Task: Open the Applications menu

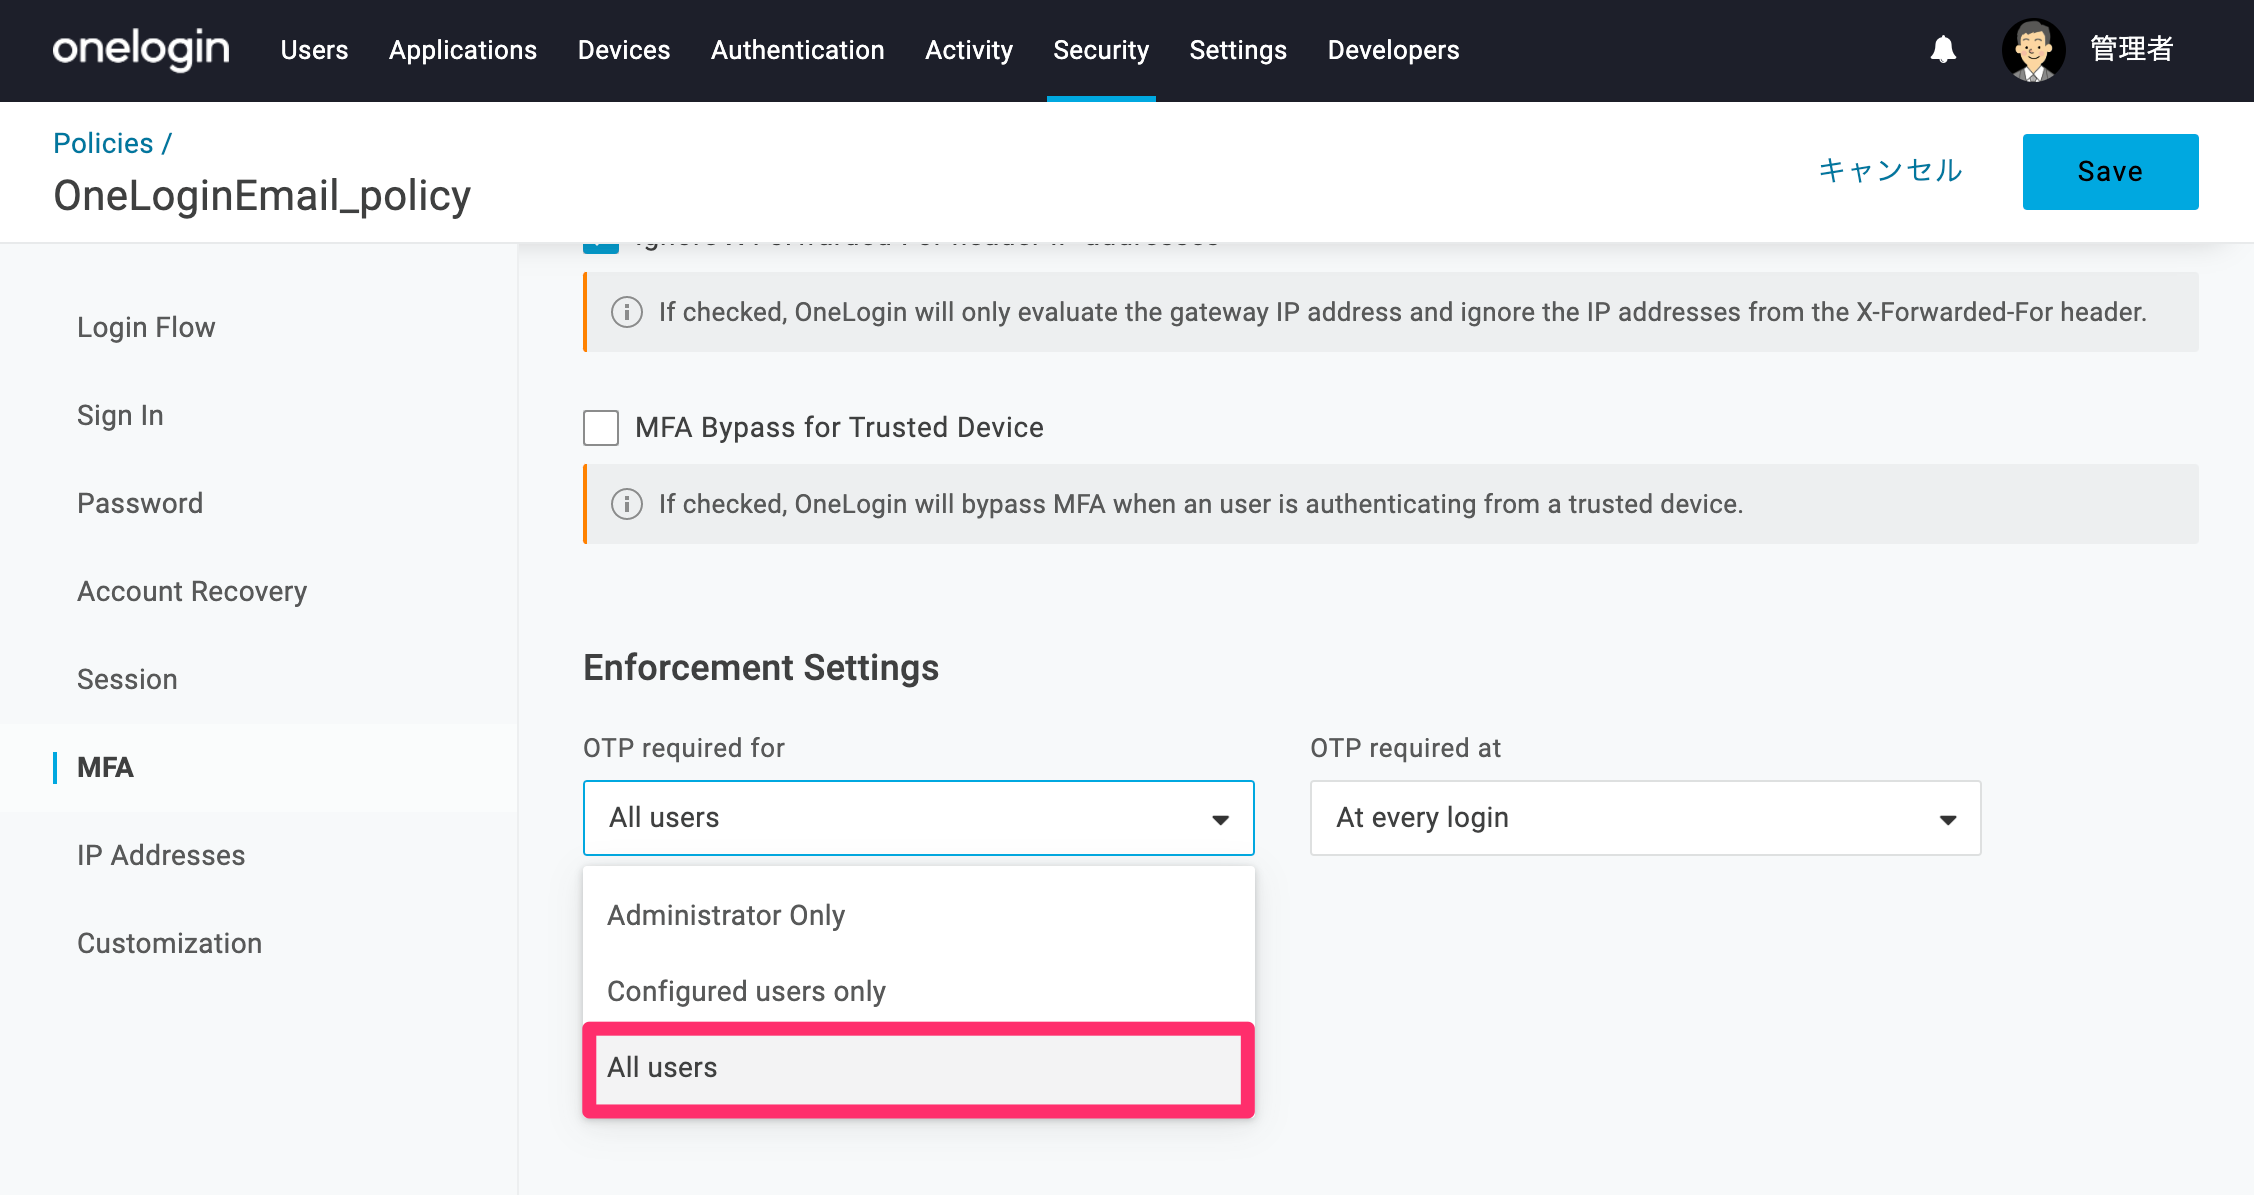Action: [463, 50]
